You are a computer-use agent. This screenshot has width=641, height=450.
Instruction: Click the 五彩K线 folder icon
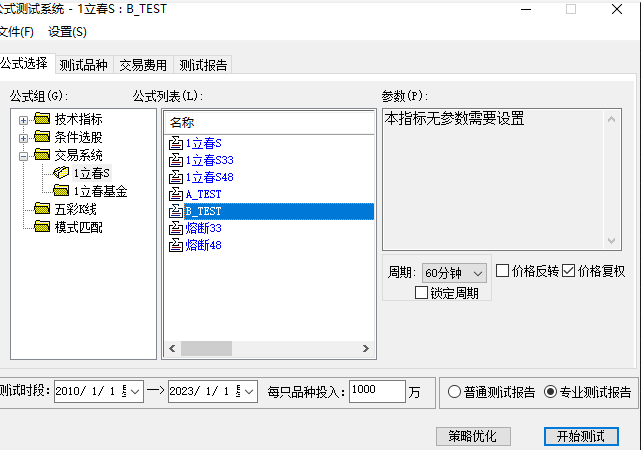tap(42, 208)
